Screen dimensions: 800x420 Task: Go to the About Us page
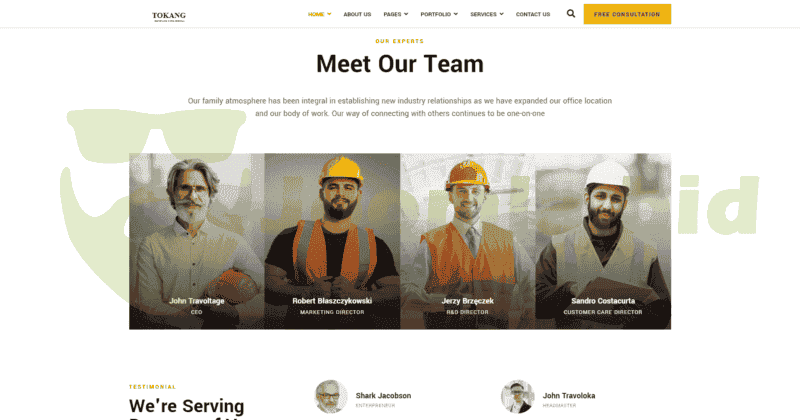(357, 14)
